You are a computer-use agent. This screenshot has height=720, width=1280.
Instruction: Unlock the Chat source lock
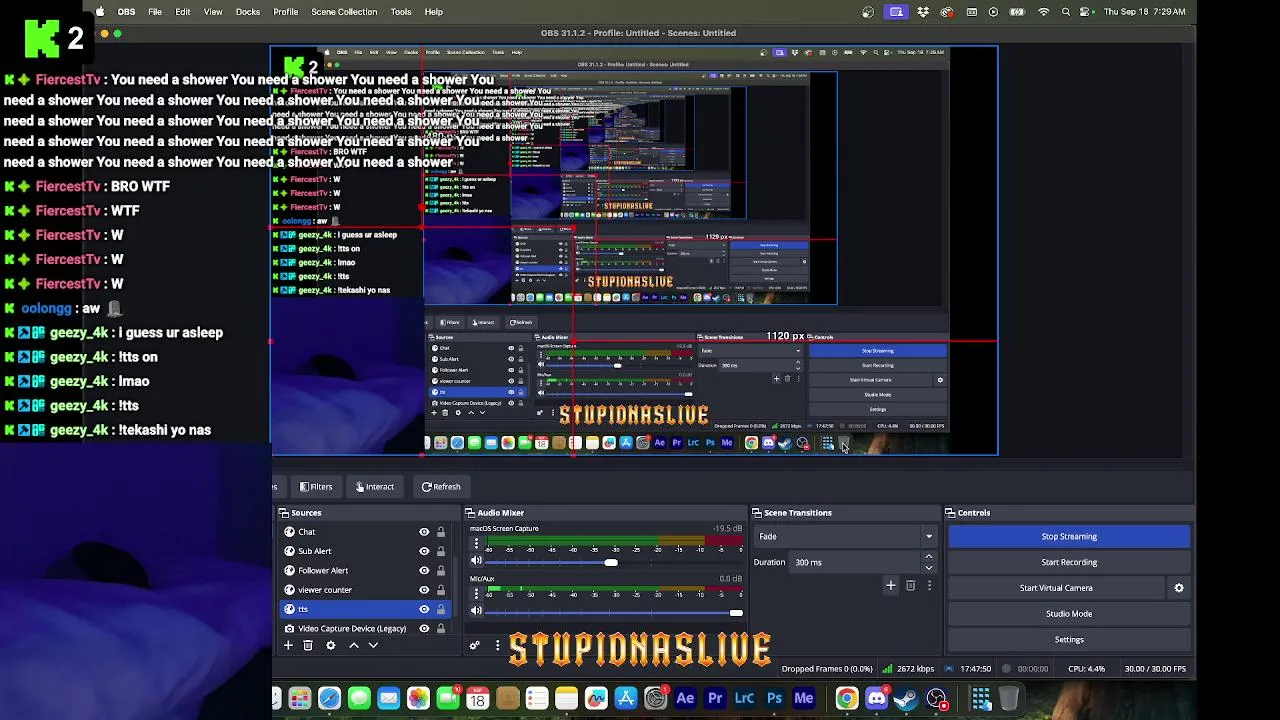coord(440,532)
